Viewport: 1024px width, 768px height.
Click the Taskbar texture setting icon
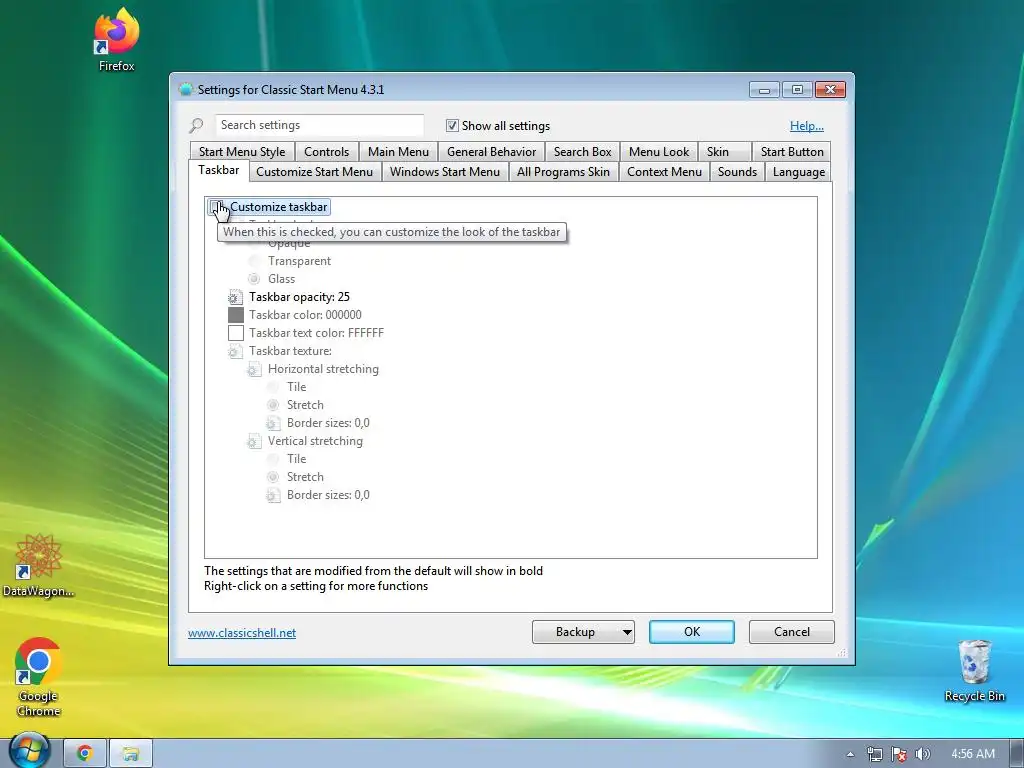tap(235, 351)
